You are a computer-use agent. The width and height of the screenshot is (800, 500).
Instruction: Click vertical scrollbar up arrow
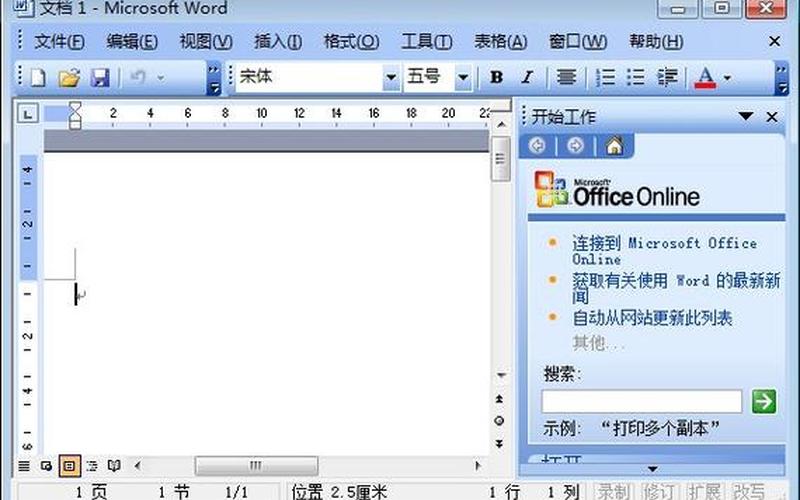pyautogui.click(x=501, y=124)
